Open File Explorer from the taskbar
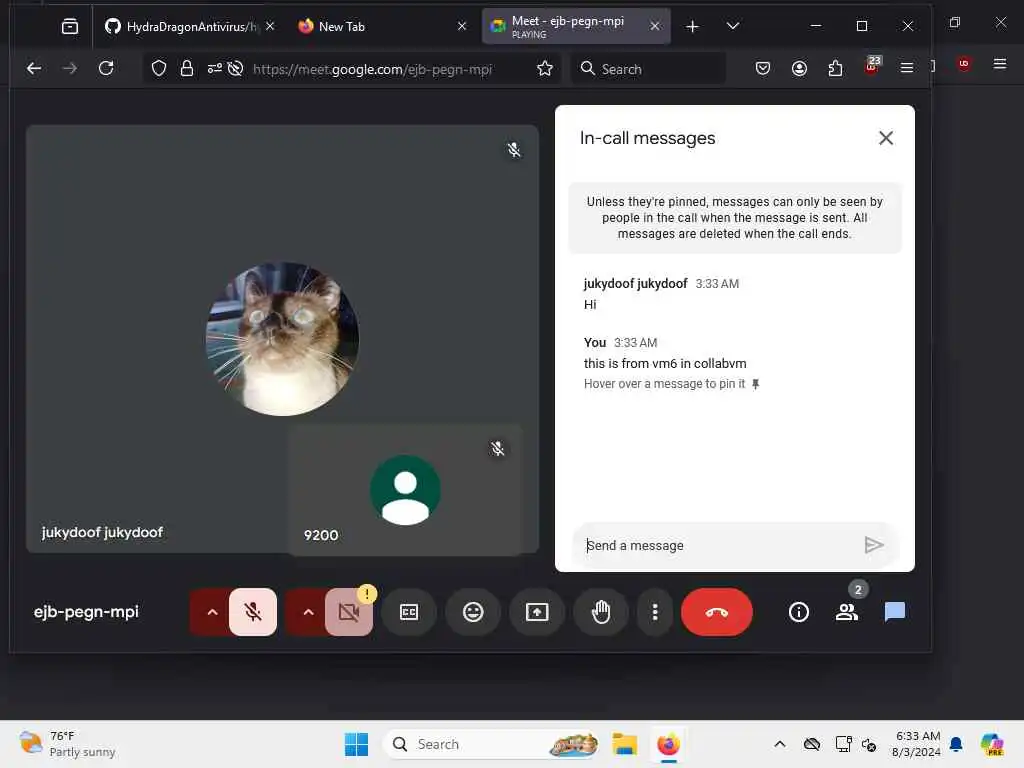This screenshot has width=1024, height=768. (x=624, y=744)
